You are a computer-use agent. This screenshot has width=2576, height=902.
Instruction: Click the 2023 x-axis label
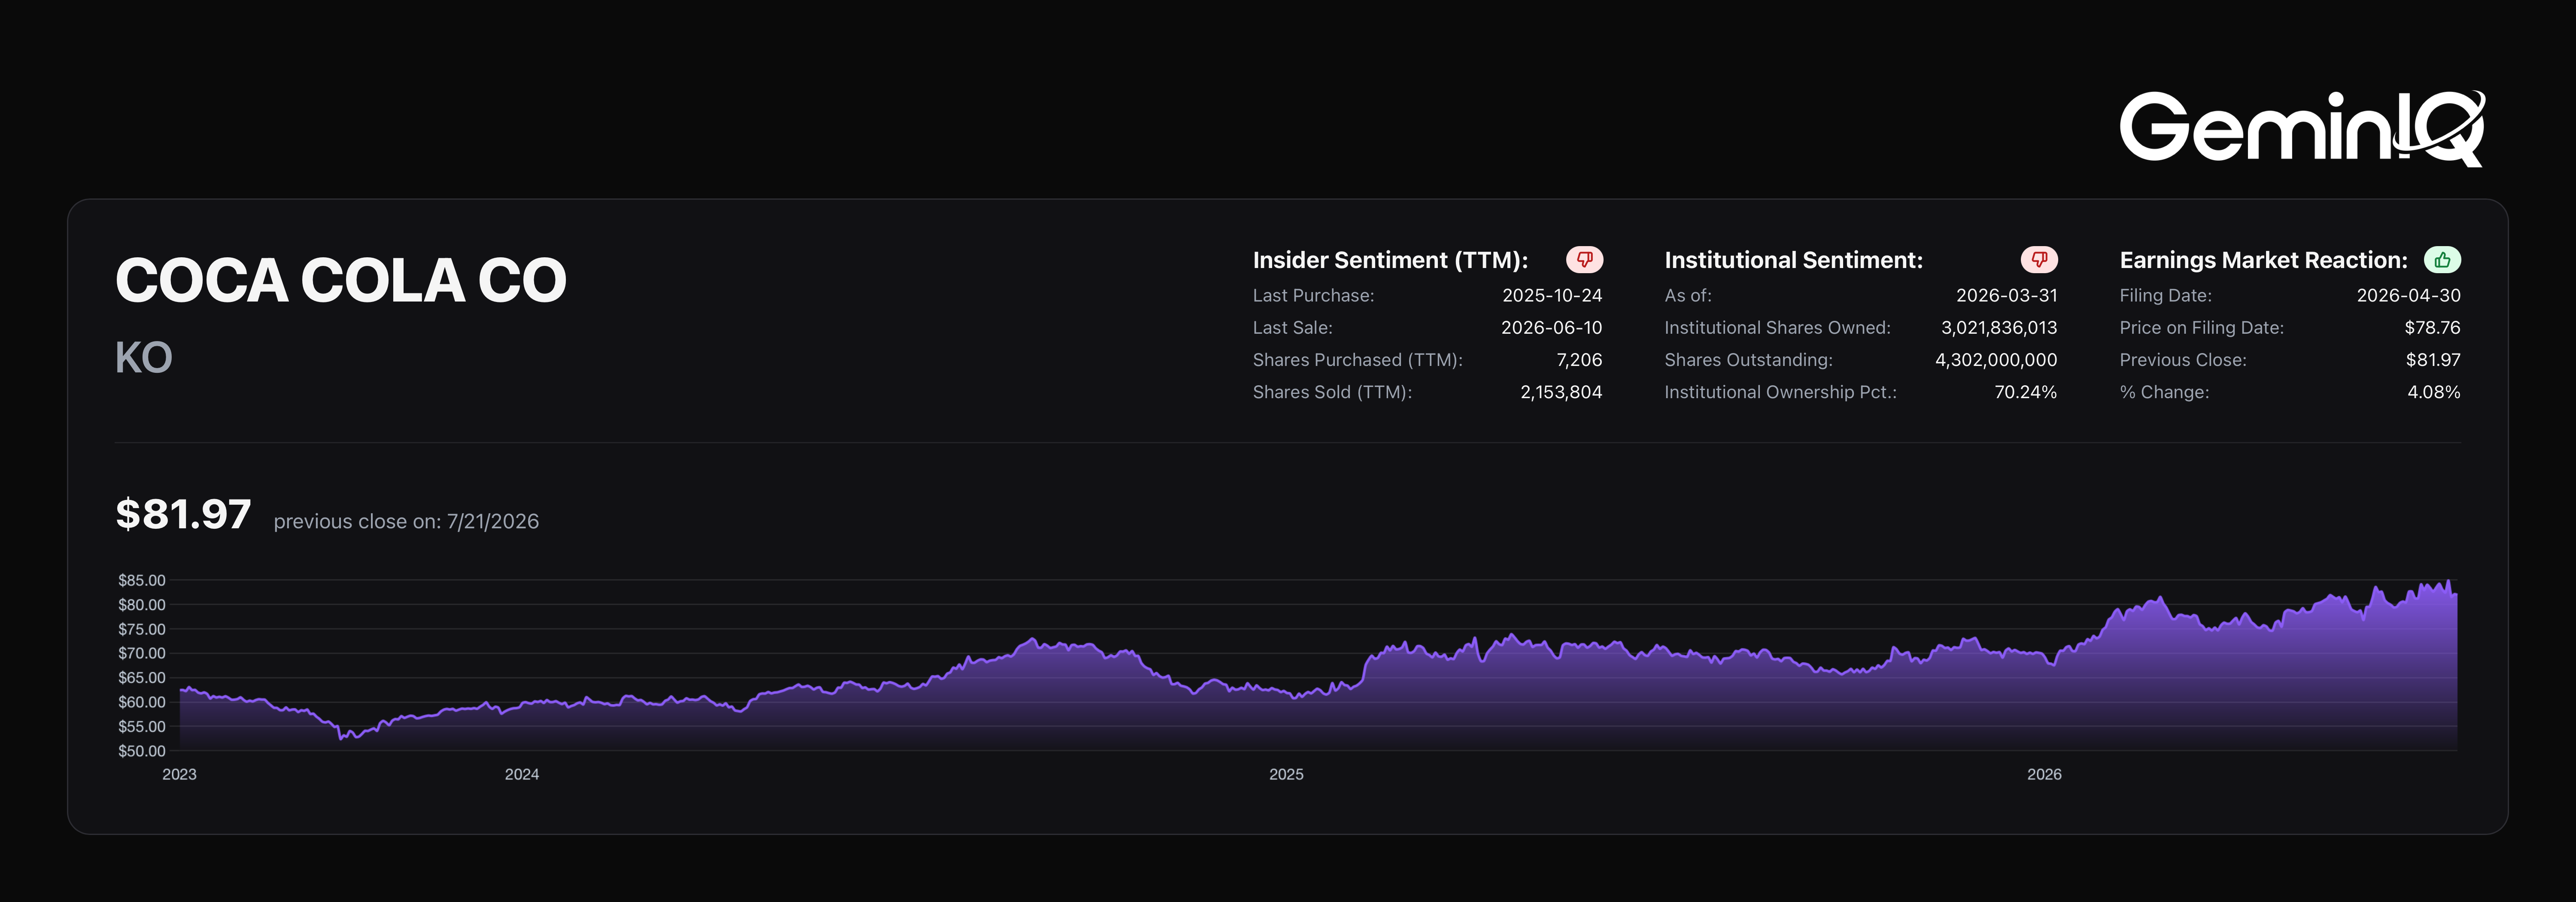point(180,774)
